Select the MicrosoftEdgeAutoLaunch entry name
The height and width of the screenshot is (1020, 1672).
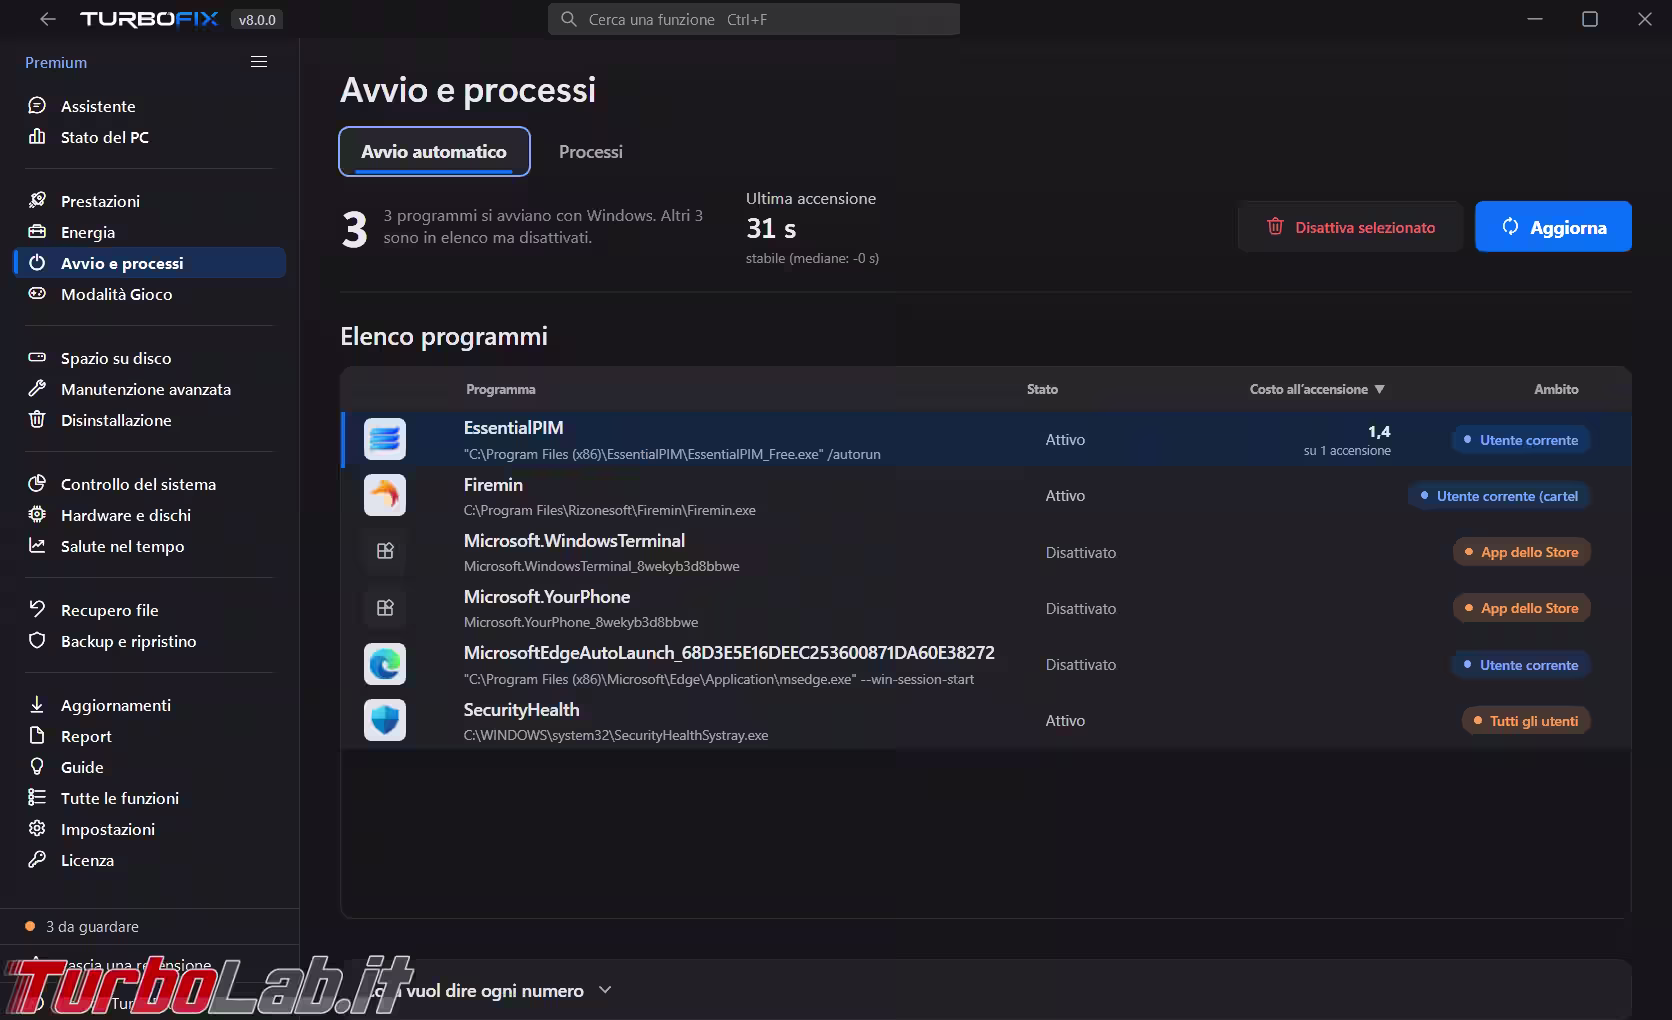[x=729, y=653]
